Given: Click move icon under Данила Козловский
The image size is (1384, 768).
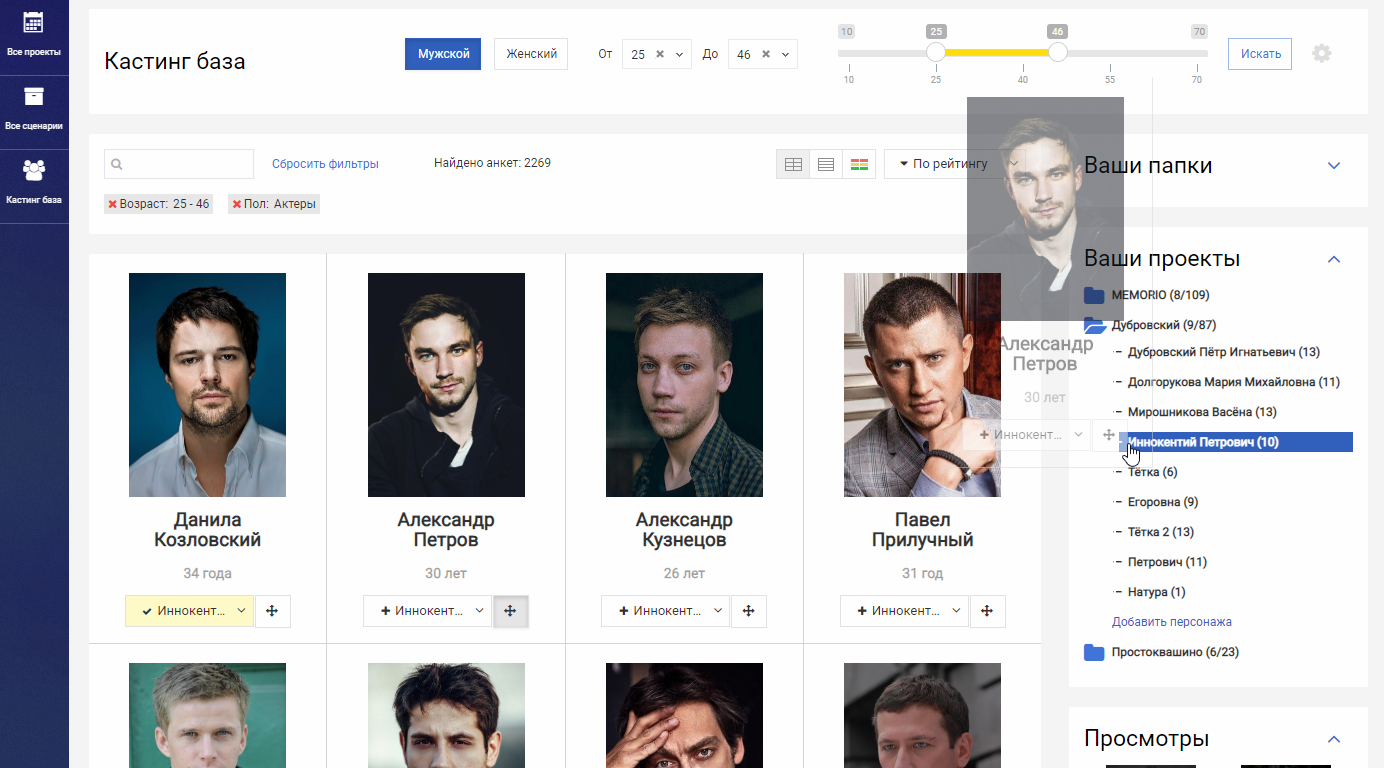Looking at the screenshot, I should (x=273, y=611).
